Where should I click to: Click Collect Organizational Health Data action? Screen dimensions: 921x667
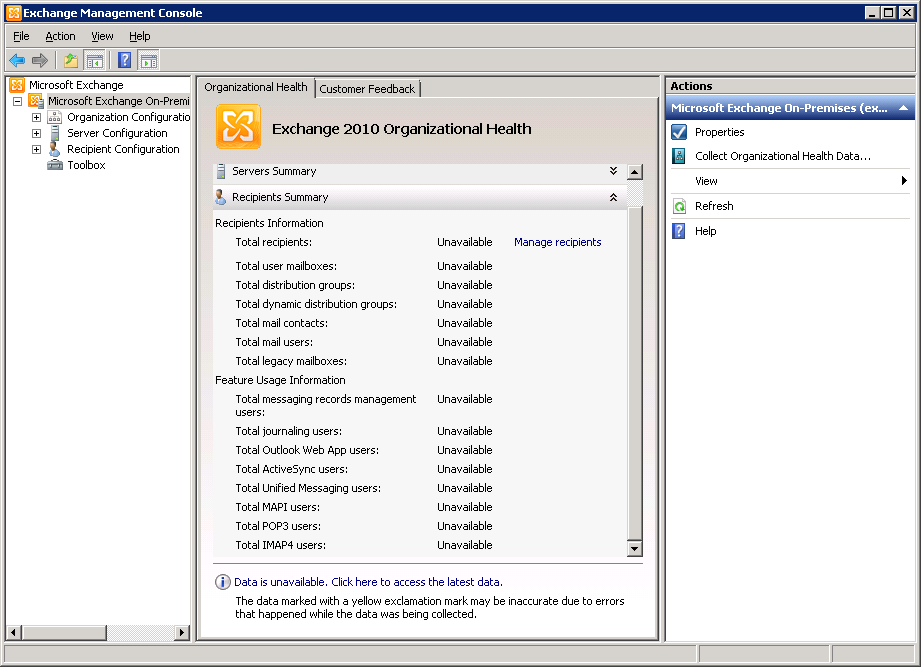(782, 156)
